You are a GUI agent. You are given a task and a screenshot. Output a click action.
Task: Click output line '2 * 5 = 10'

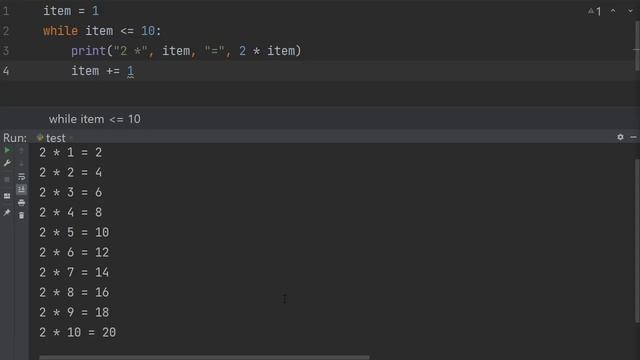click(x=74, y=233)
